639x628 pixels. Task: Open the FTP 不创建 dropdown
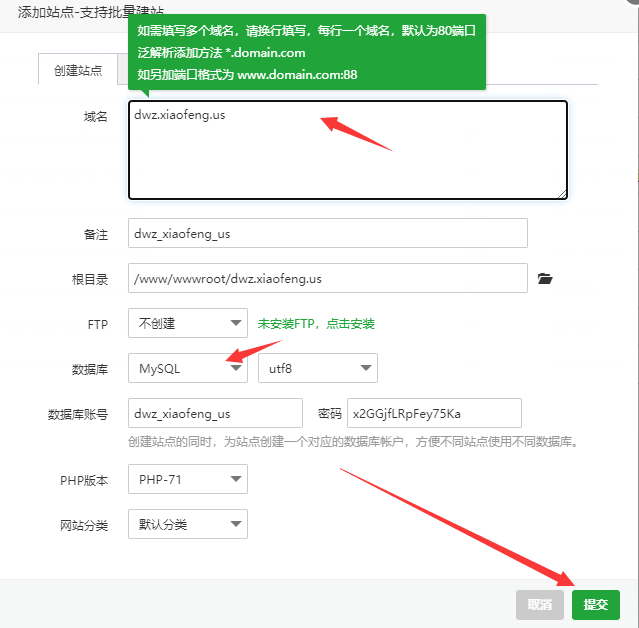[188, 323]
